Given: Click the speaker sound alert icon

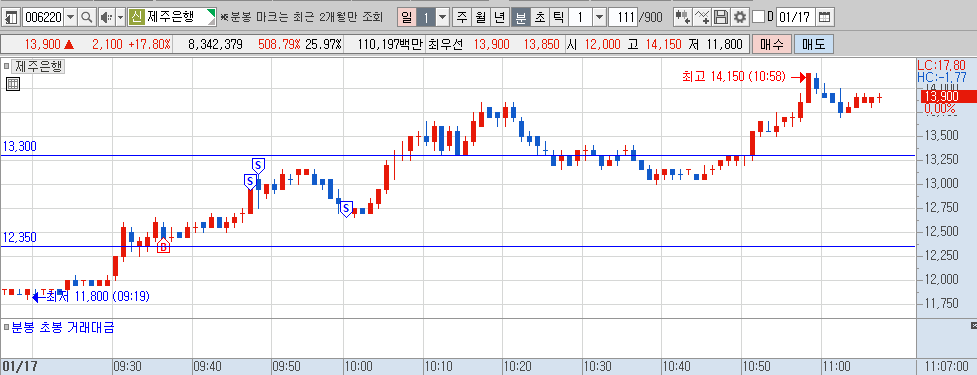Looking at the screenshot, I should 106,17.
